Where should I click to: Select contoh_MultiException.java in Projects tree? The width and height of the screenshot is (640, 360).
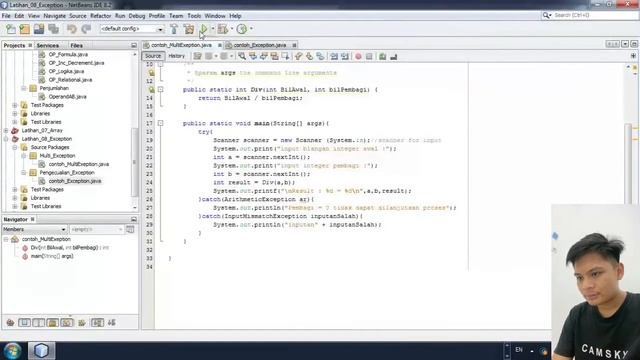[78, 164]
